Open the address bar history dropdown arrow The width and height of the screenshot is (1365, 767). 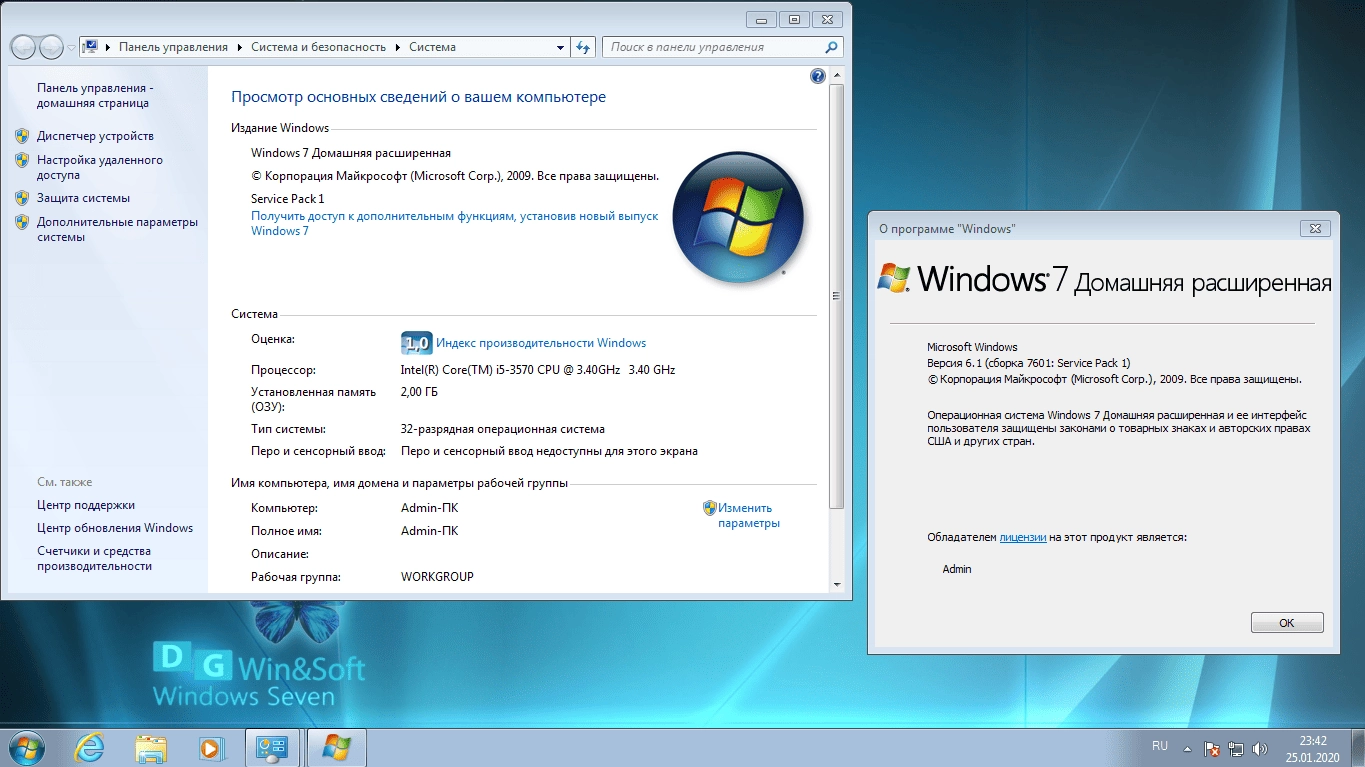(561, 47)
